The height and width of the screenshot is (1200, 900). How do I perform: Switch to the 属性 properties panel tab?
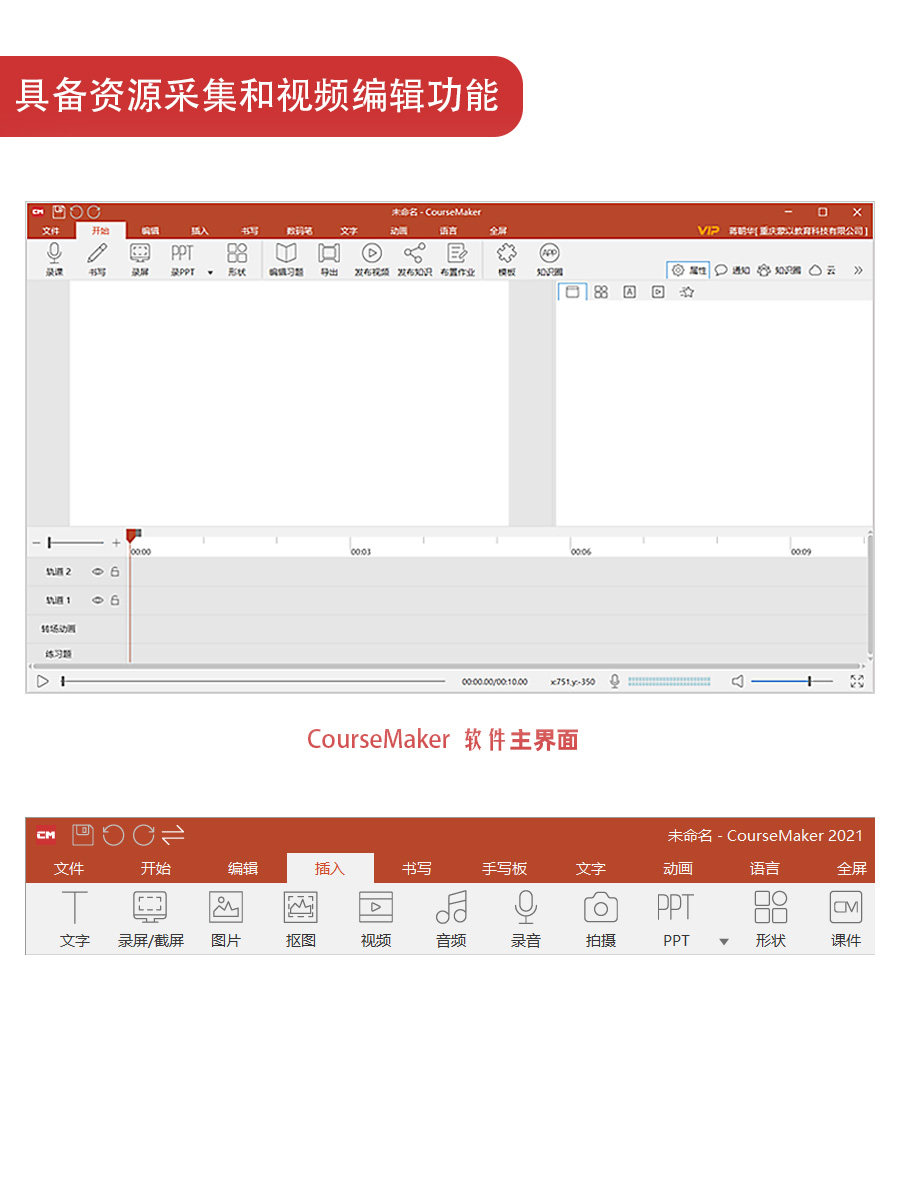pyautogui.click(x=688, y=270)
